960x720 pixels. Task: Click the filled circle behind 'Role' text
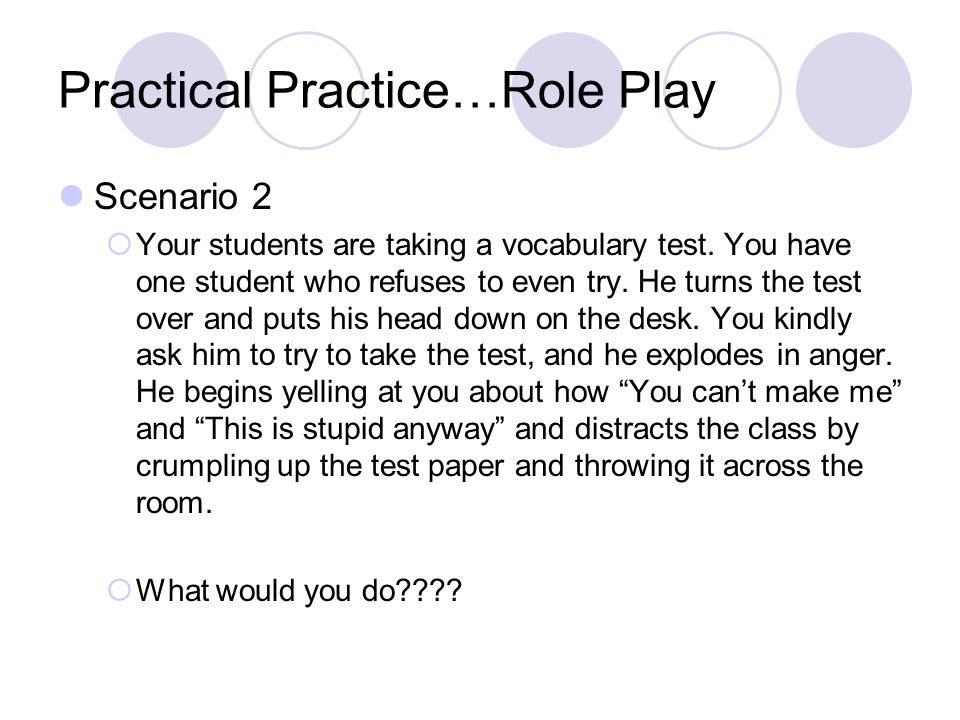568,90
